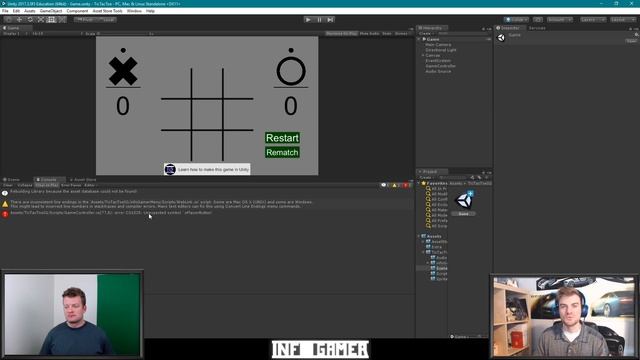The height and width of the screenshot is (360, 640).
Task: Select the Hierarchy panel tab
Action: (x=432, y=28)
